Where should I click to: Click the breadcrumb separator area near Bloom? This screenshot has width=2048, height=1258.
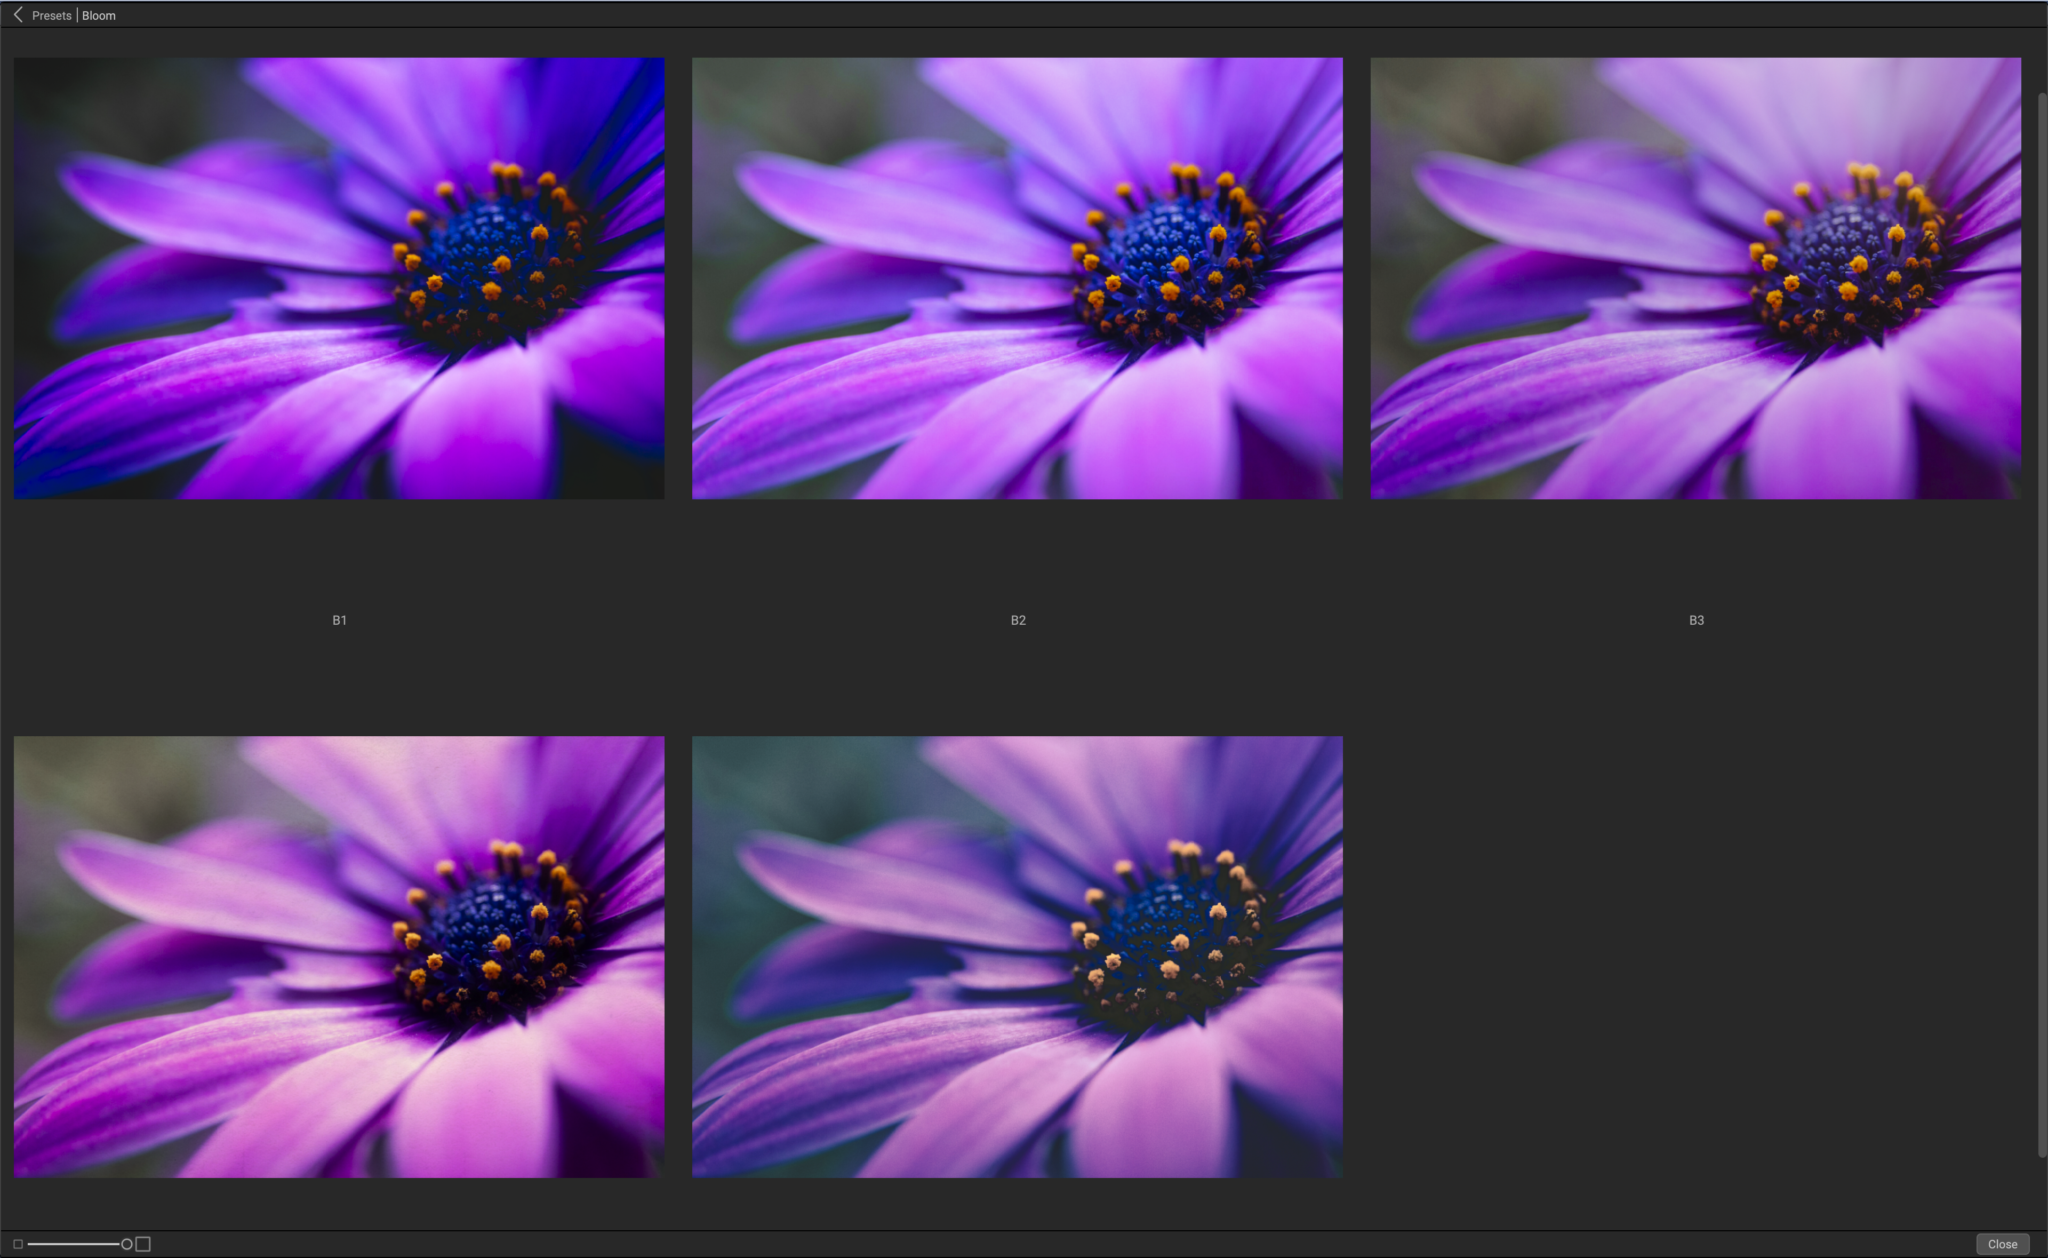[x=78, y=15]
